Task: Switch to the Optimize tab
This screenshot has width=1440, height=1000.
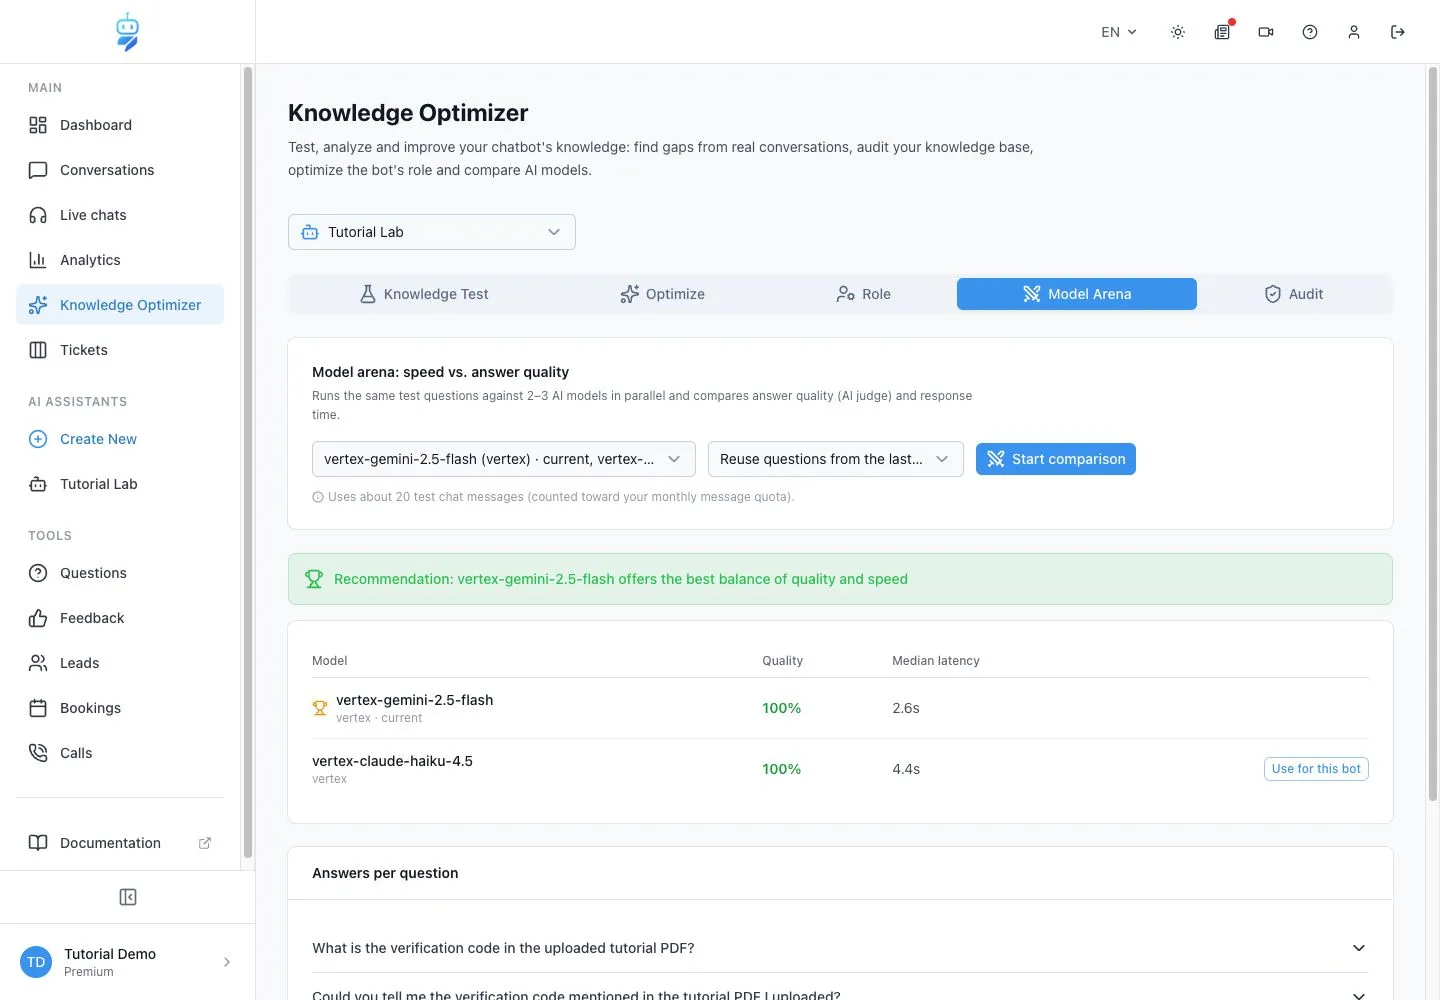Action: [662, 294]
